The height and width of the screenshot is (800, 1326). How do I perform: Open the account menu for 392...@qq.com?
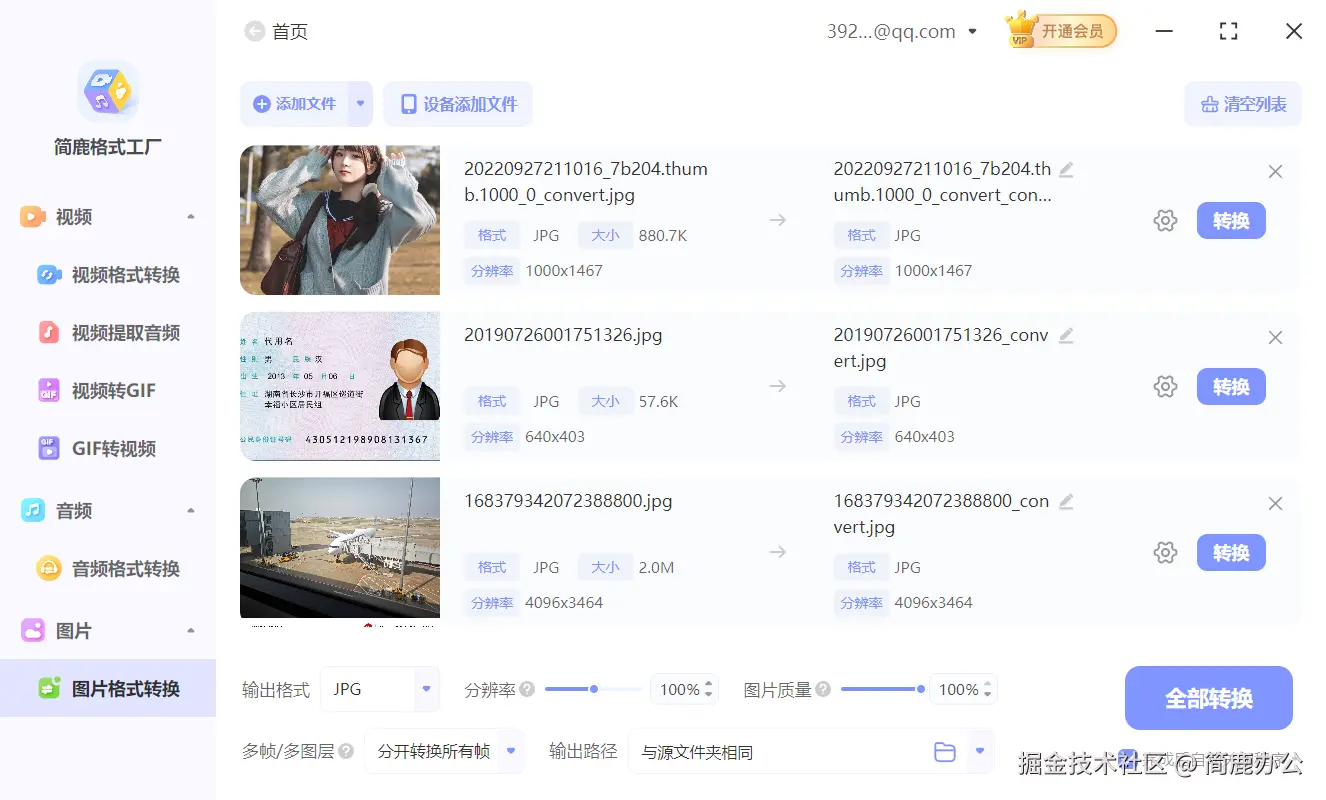tap(972, 31)
